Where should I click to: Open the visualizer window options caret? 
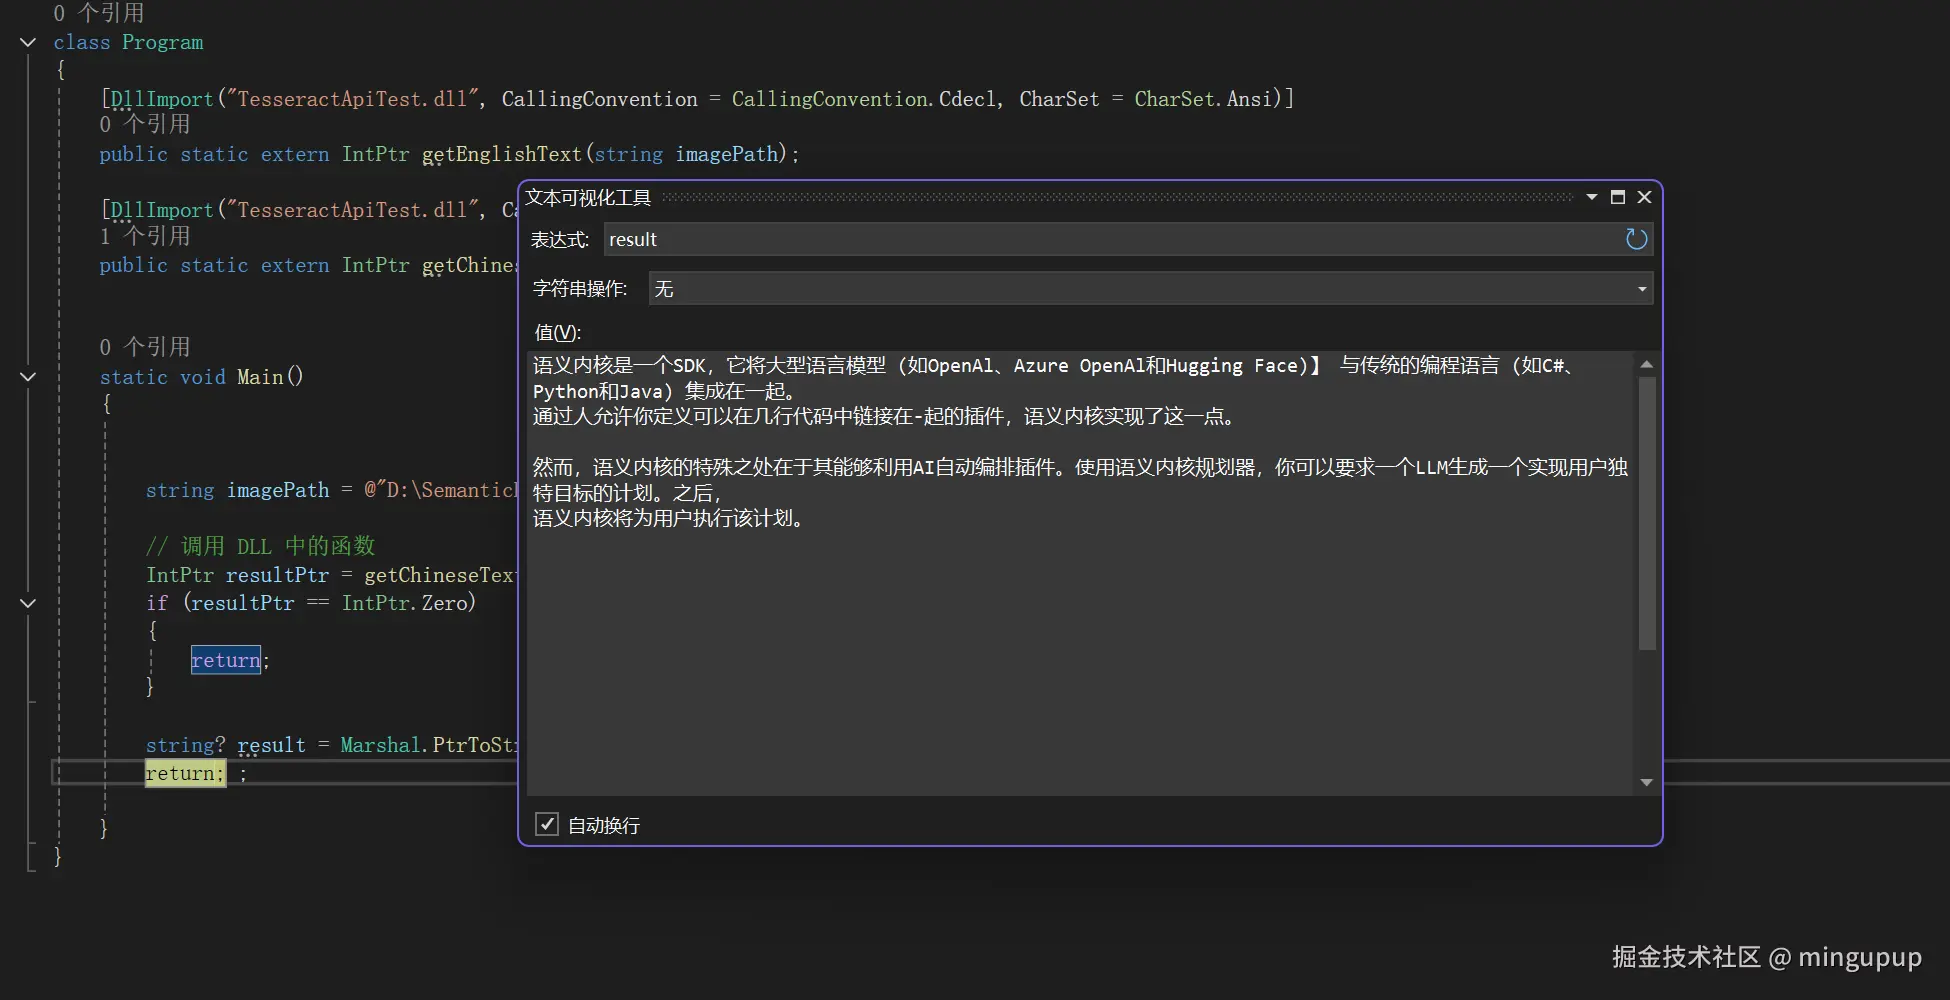point(1590,197)
